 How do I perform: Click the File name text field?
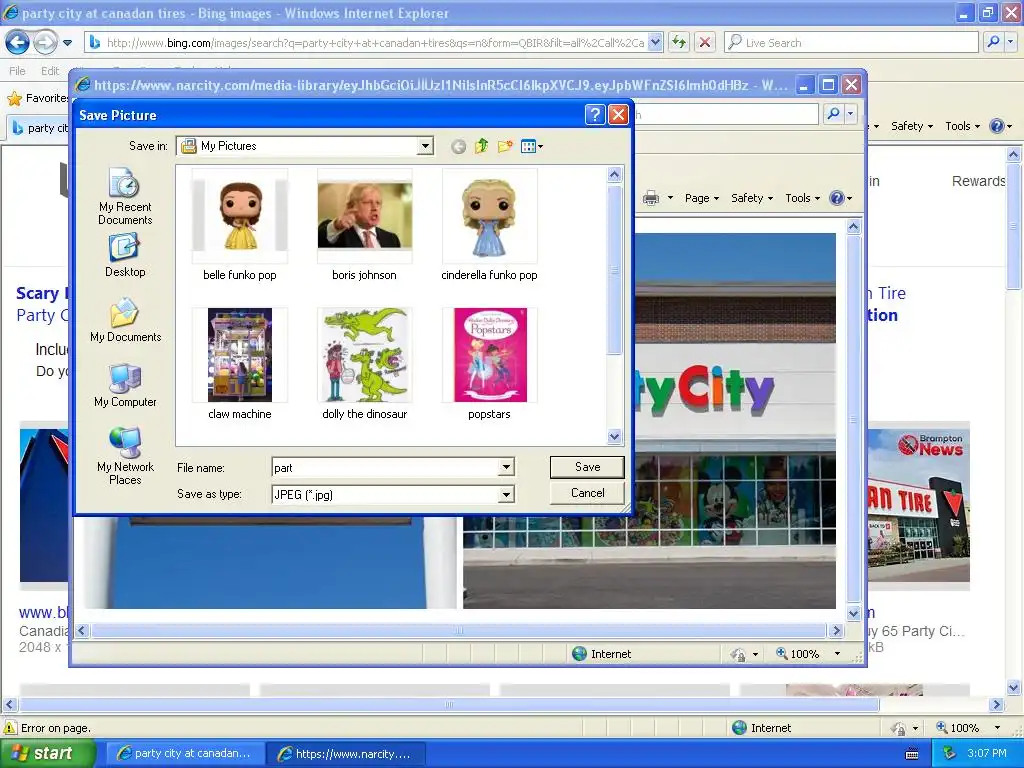coord(385,468)
